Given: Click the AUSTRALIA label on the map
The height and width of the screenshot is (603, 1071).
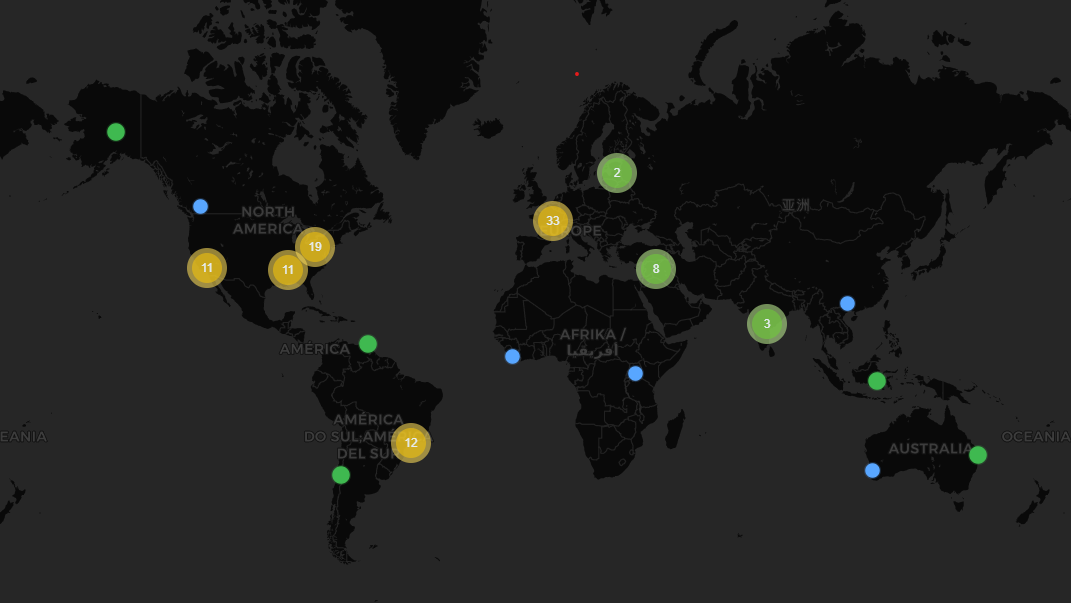Looking at the screenshot, I should (930, 449).
